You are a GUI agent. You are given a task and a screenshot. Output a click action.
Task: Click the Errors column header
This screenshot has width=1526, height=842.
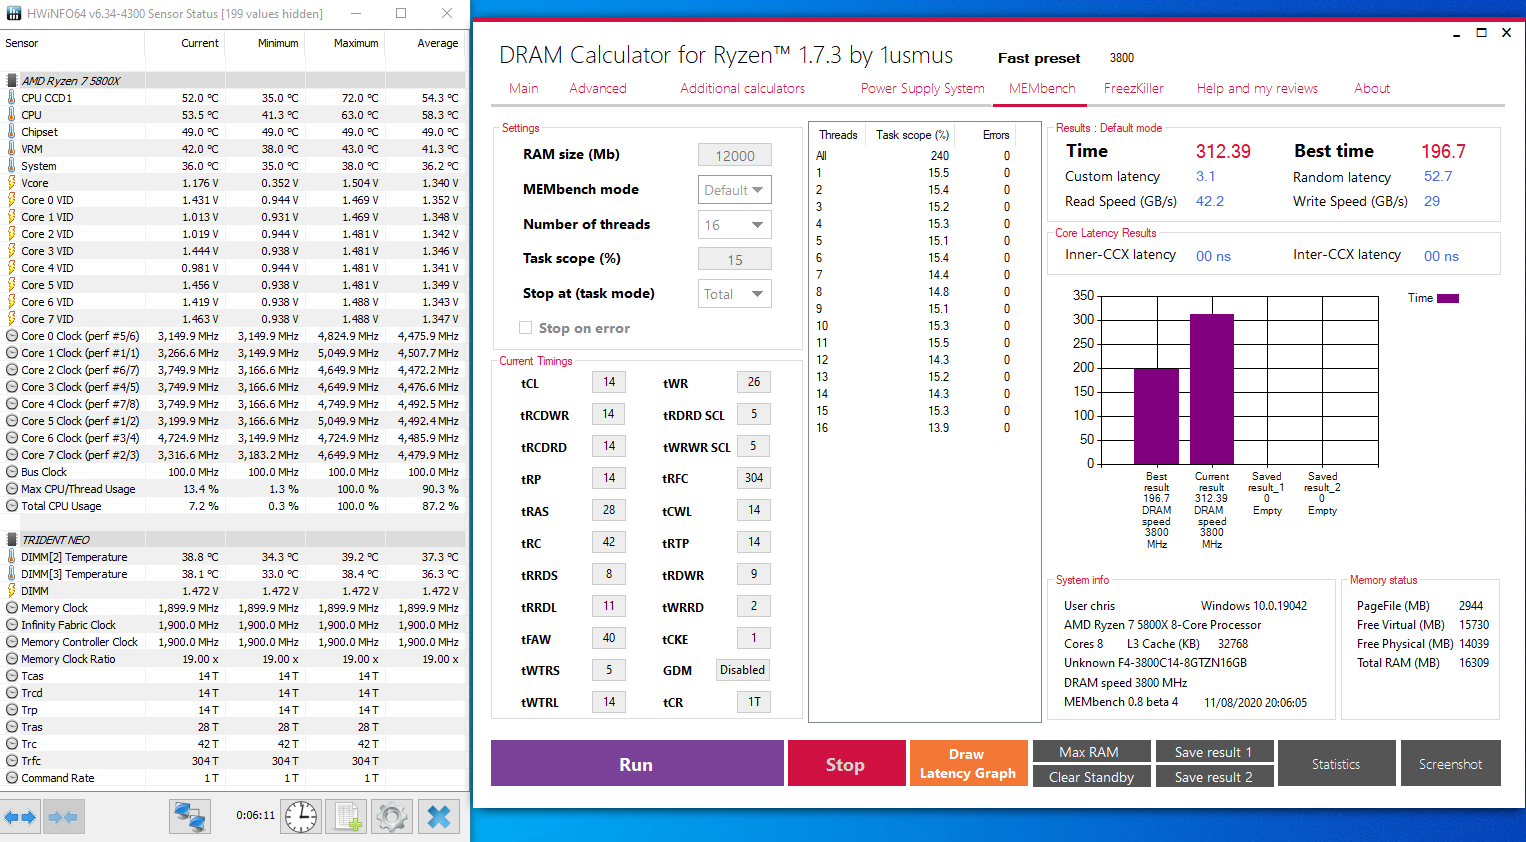tap(996, 135)
